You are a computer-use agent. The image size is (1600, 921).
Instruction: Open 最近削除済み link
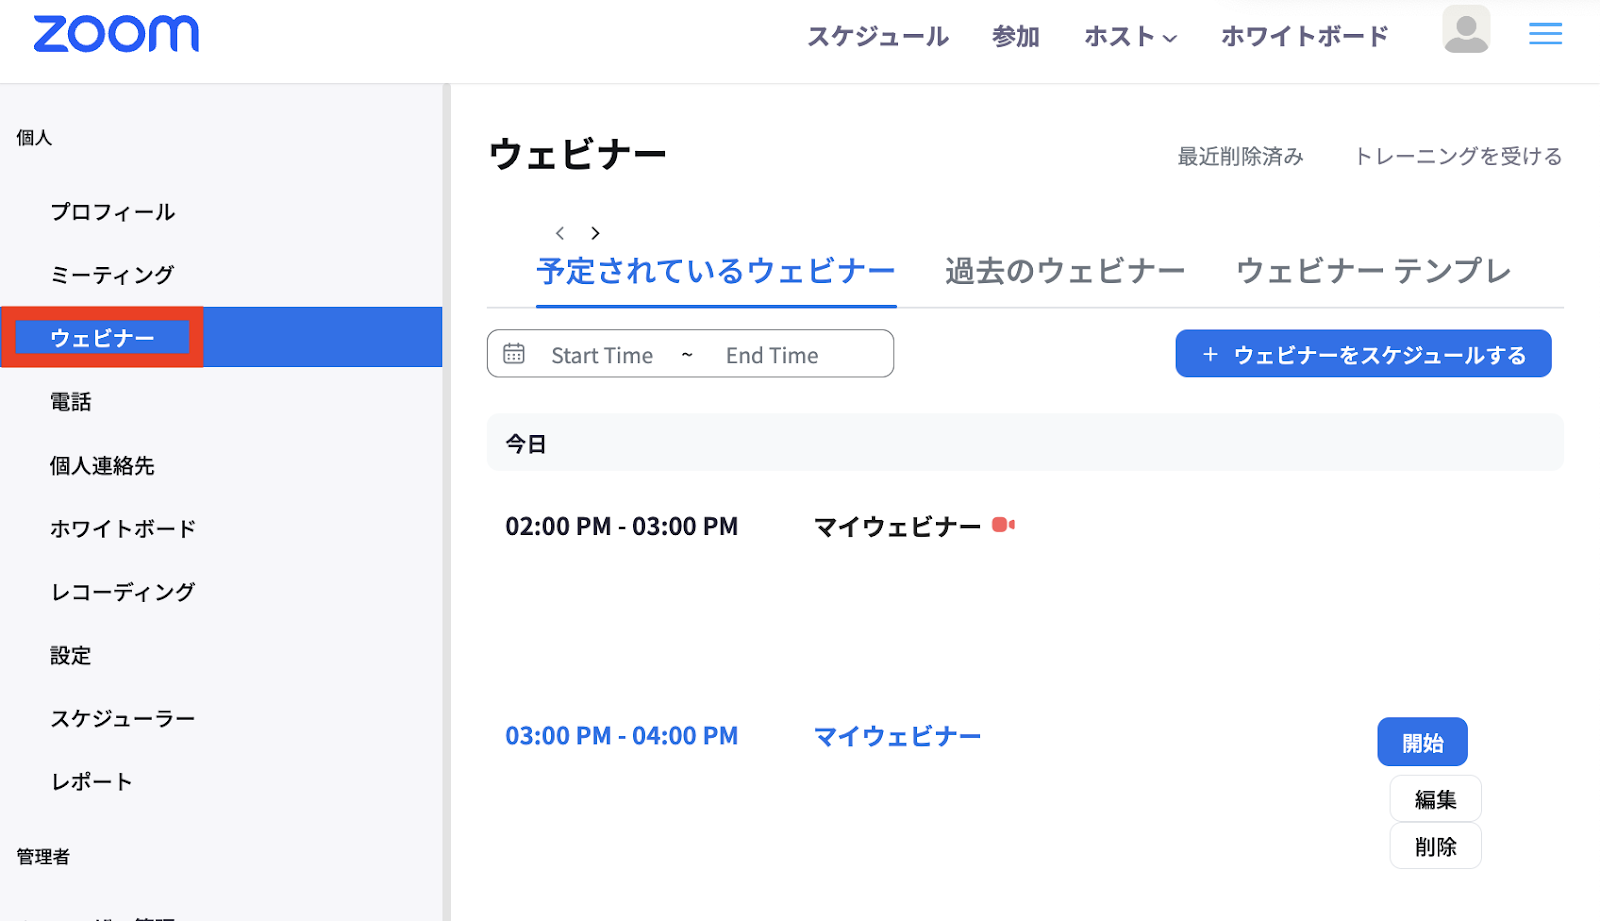point(1240,156)
